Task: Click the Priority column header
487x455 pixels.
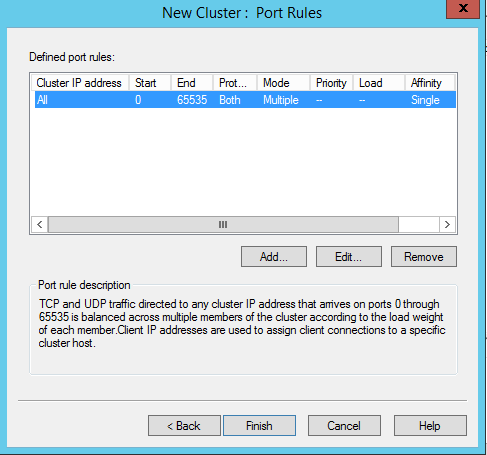Action: click(x=332, y=83)
